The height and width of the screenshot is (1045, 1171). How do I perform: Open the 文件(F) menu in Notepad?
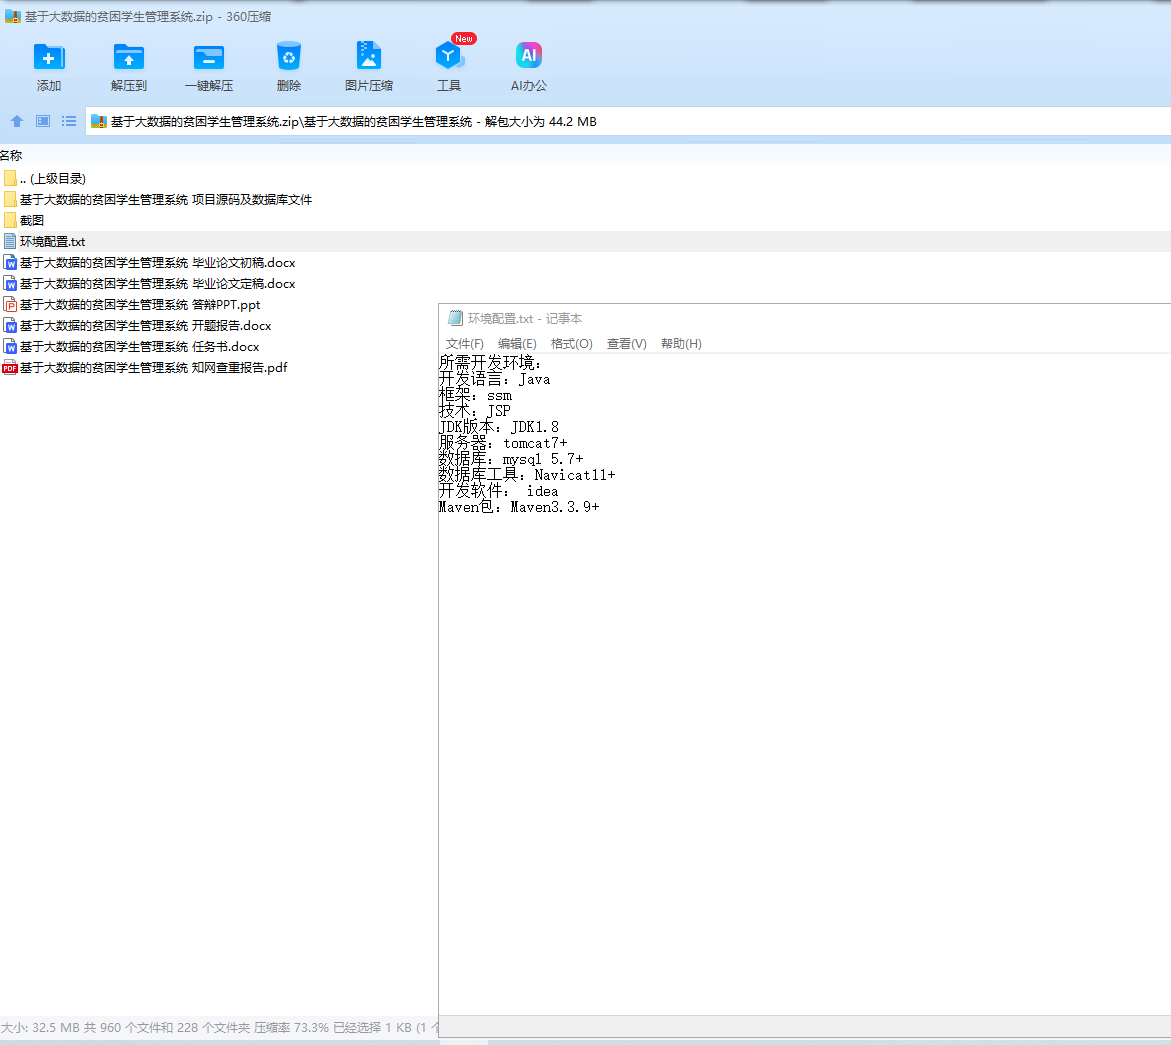[465, 344]
